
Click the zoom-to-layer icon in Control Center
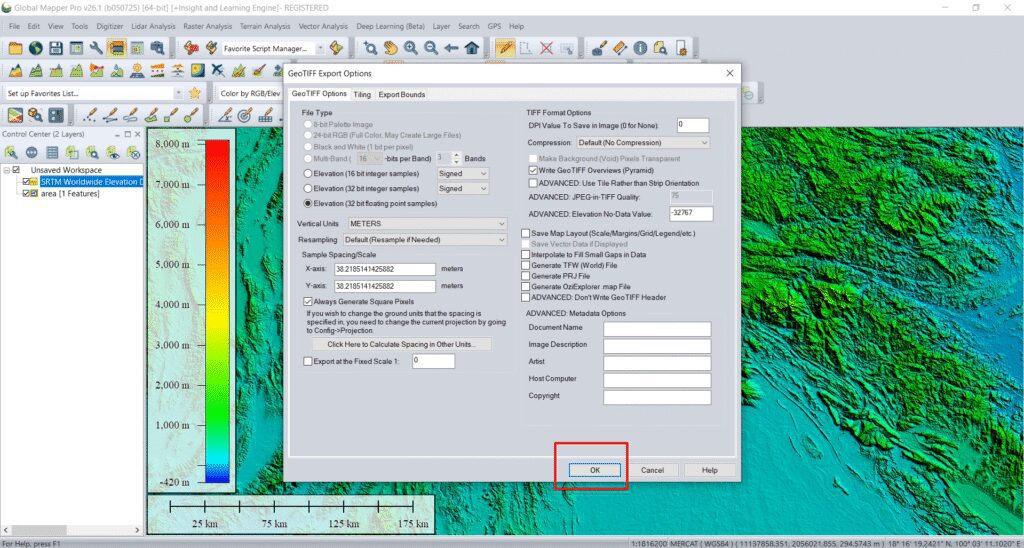92,153
